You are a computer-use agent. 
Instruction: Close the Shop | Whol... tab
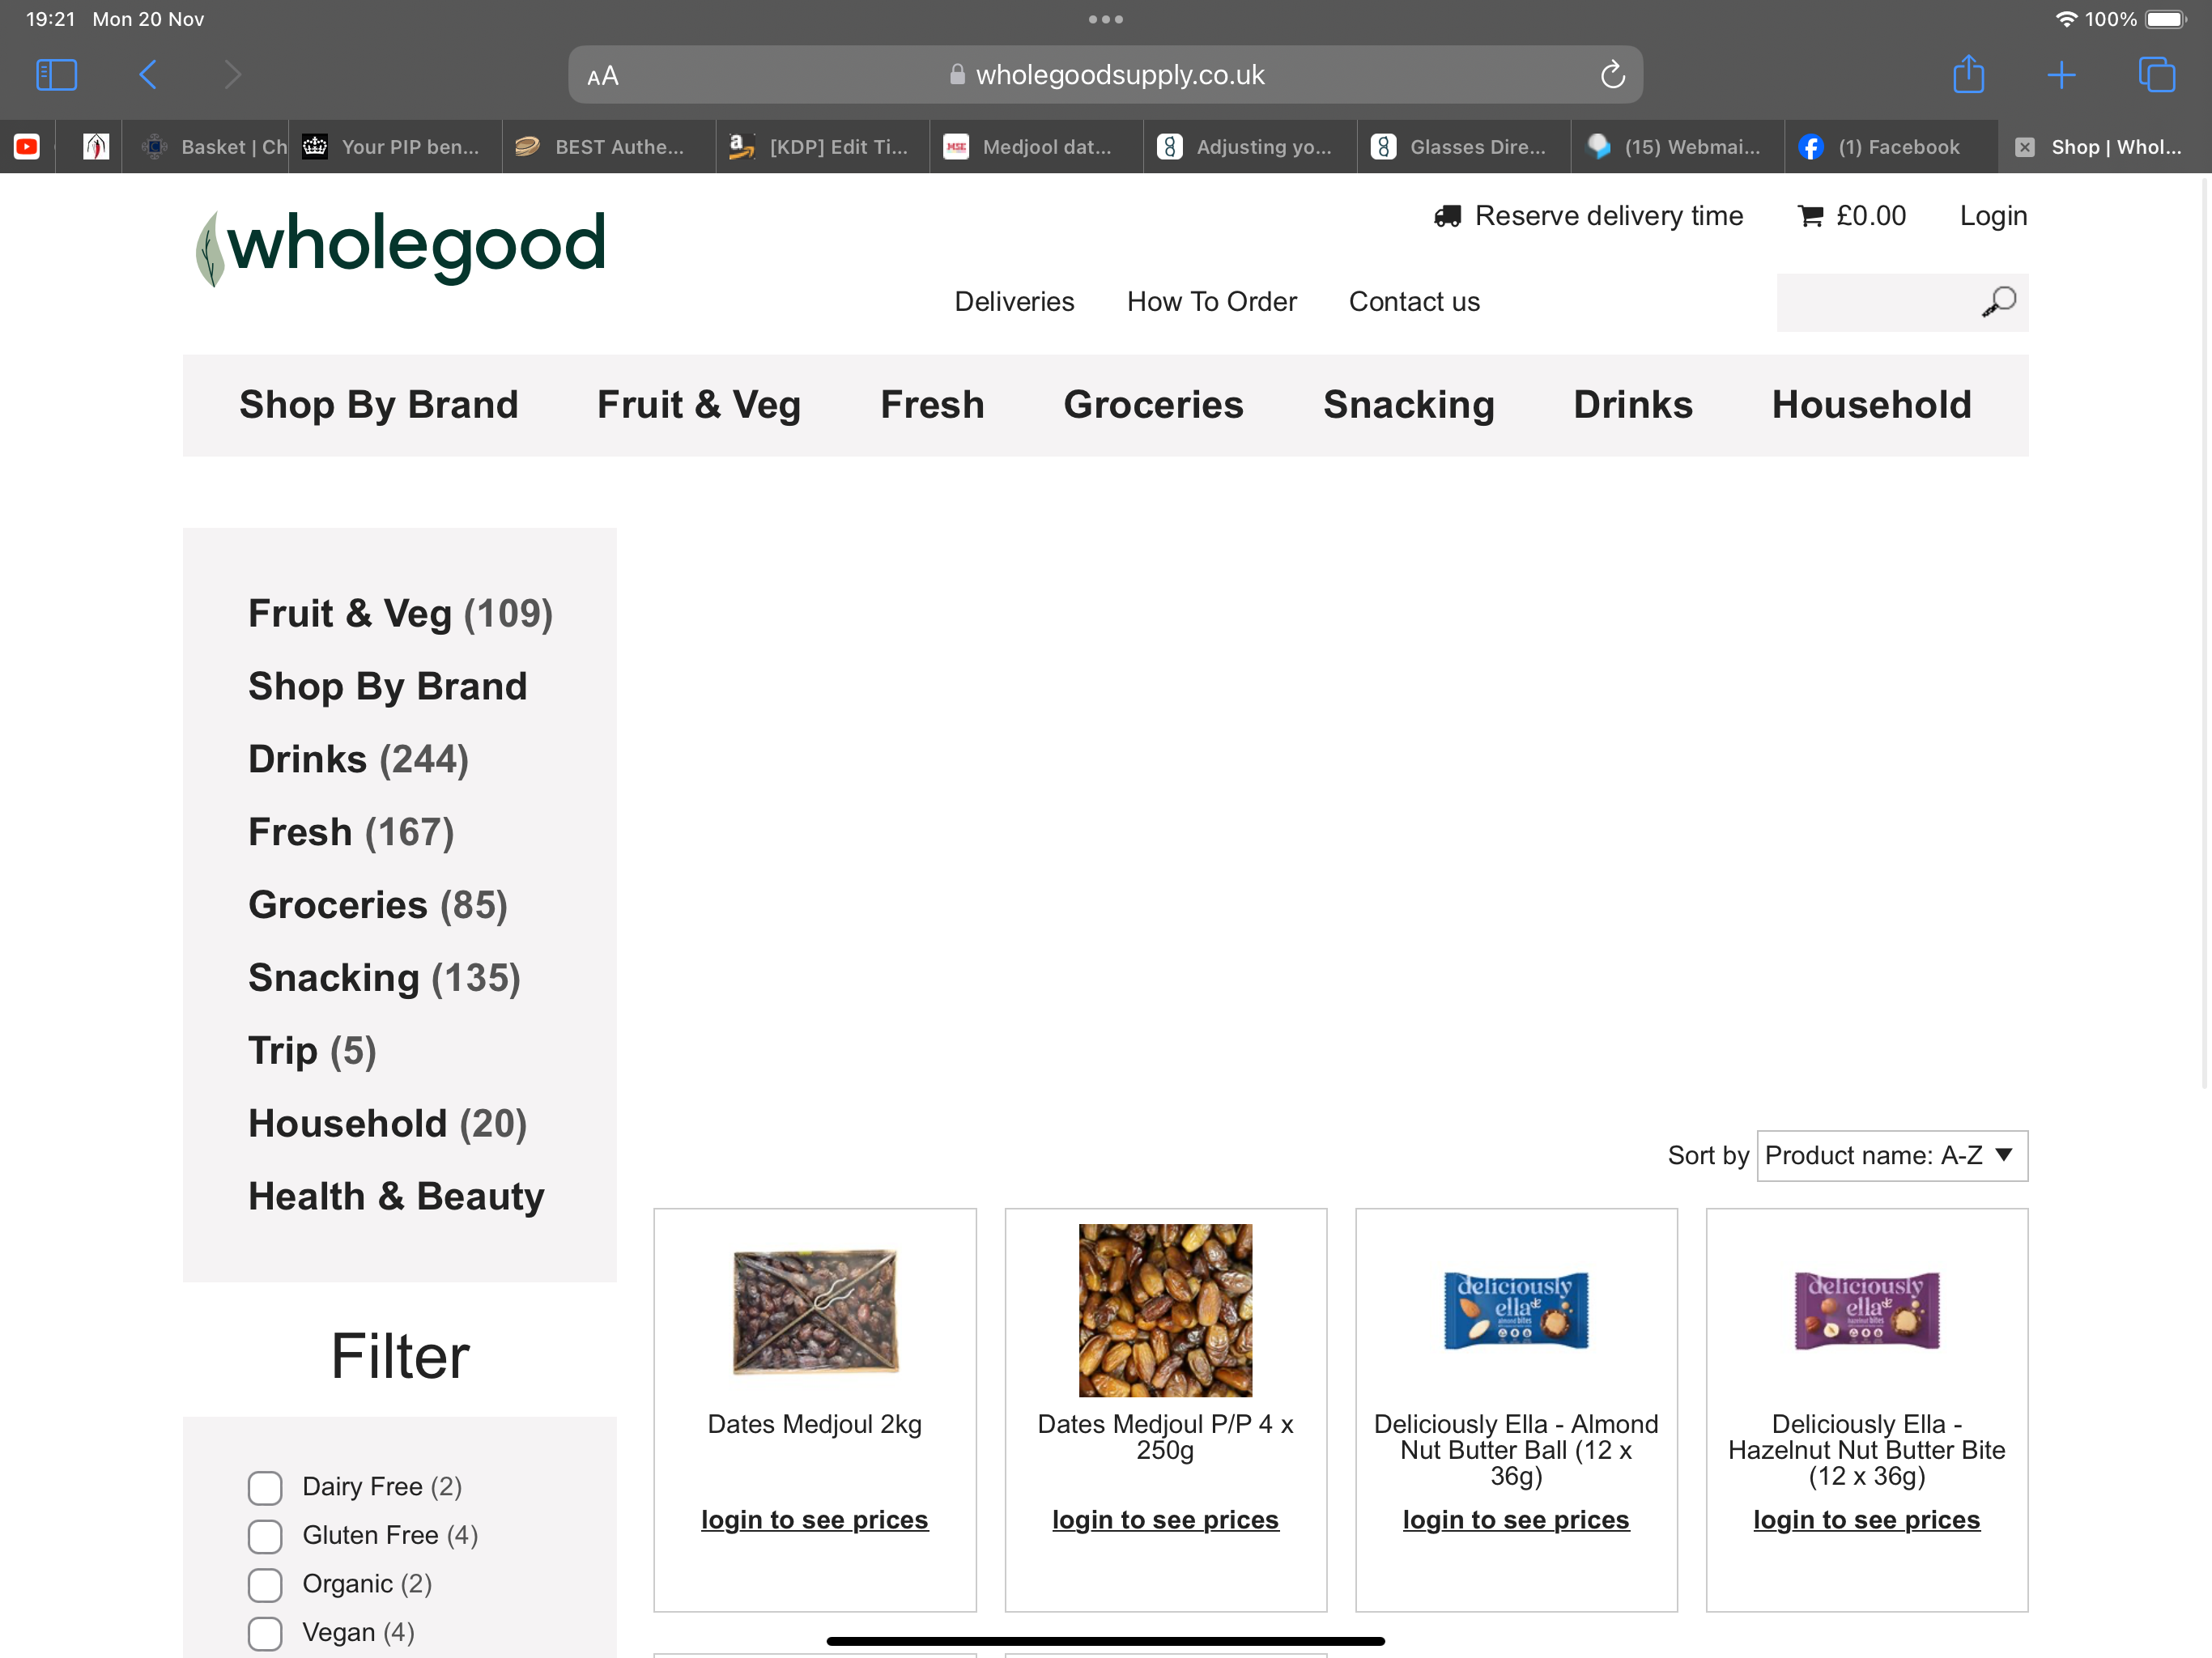pos(2024,147)
